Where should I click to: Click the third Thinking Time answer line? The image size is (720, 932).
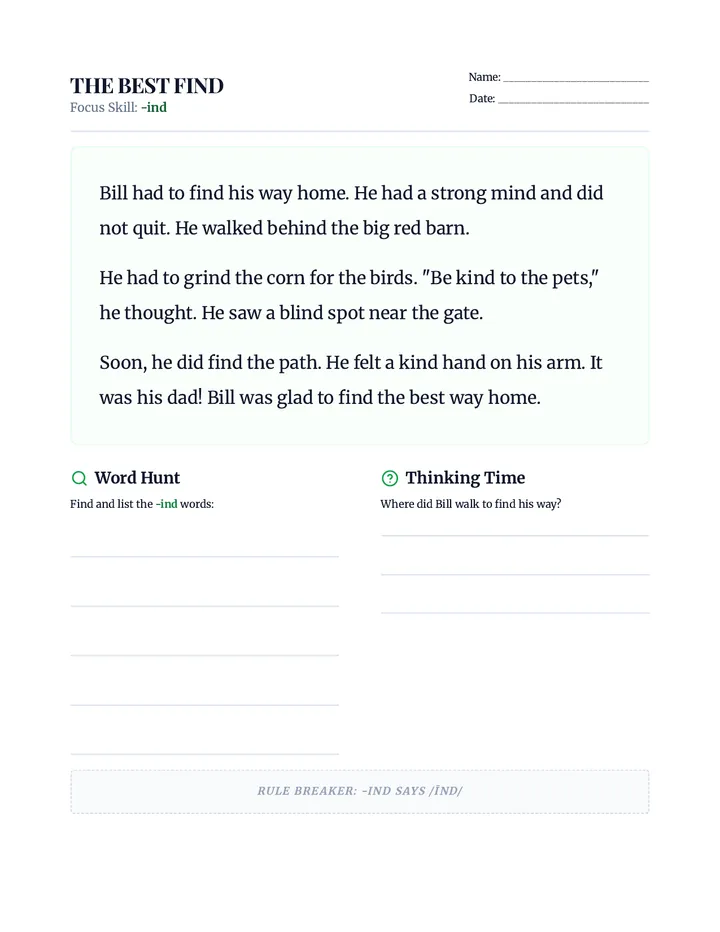click(515, 613)
